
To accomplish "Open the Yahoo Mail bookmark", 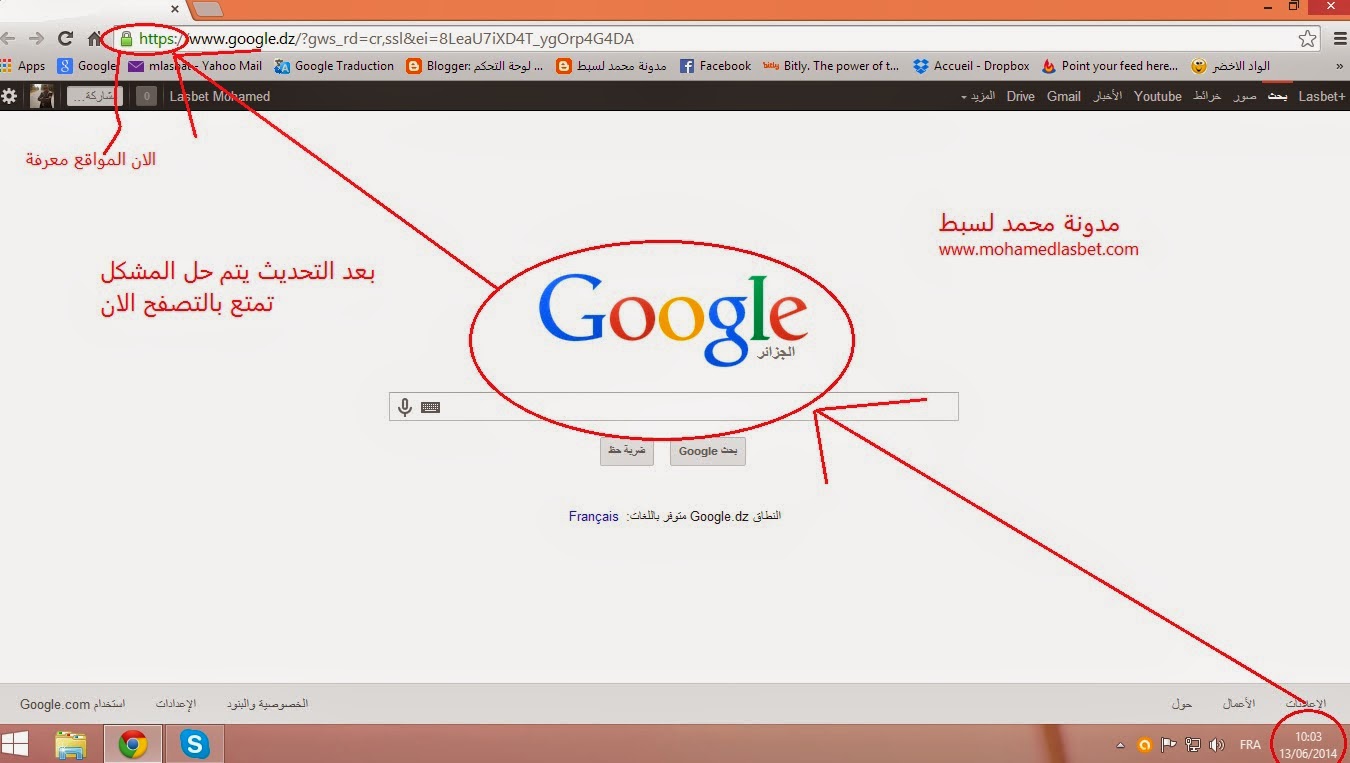I will (x=195, y=66).
